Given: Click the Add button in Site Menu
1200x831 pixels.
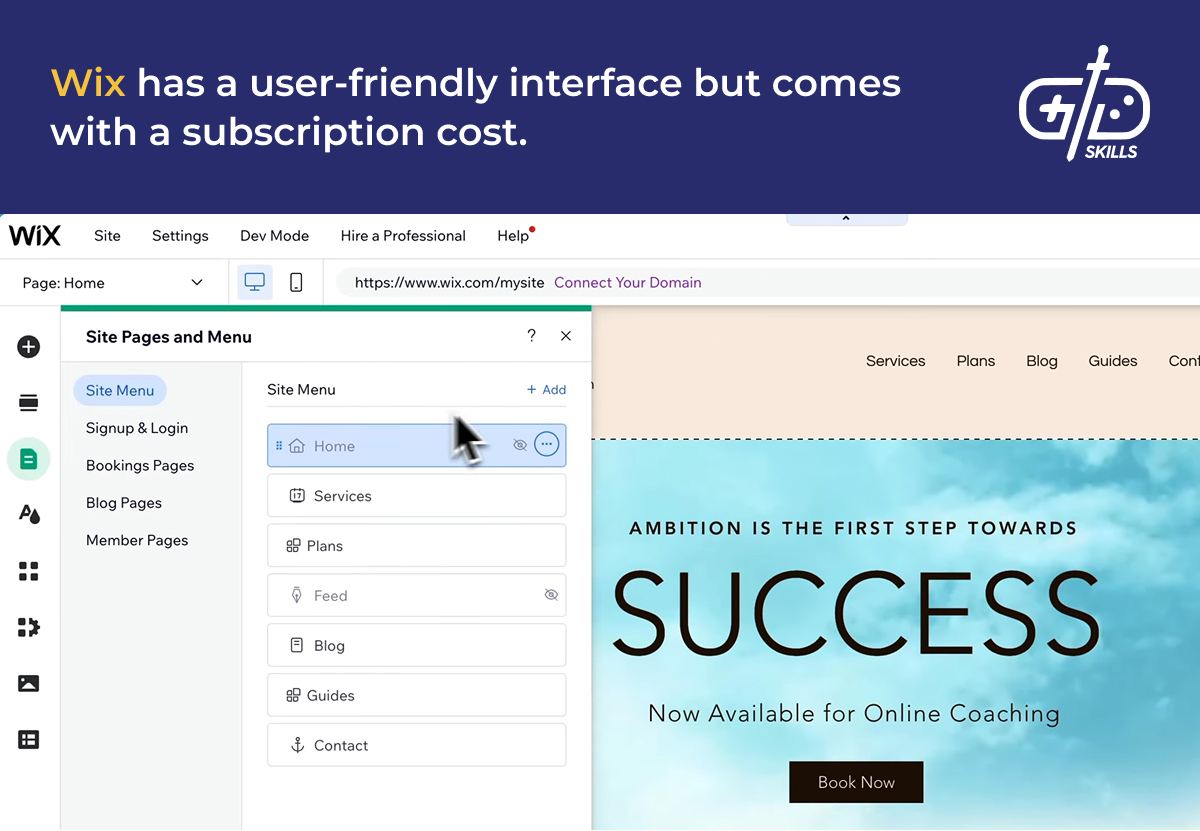Looking at the screenshot, I should [x=546, y=390].
